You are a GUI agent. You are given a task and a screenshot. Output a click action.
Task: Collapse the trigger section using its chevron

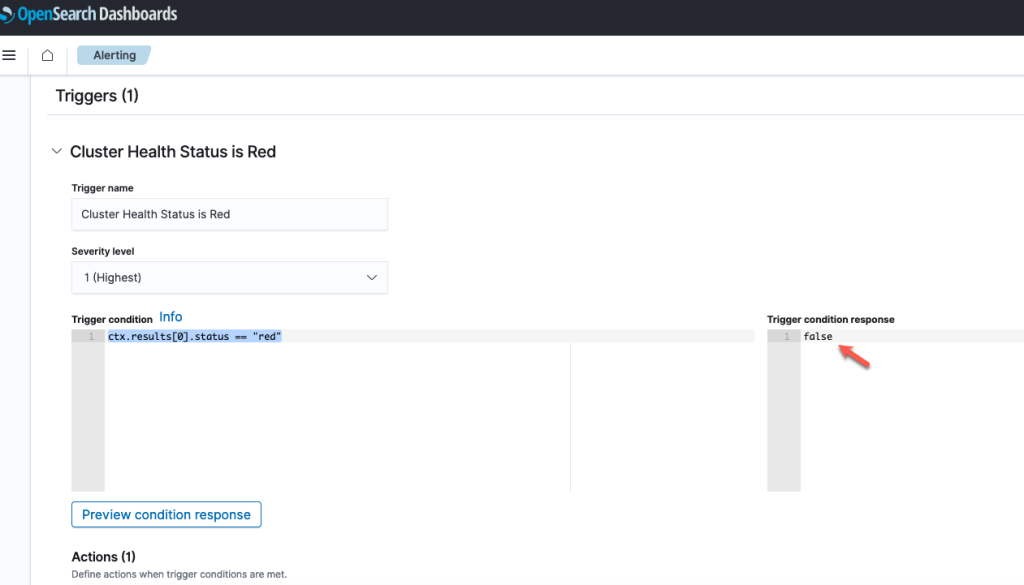pos(57,151)
